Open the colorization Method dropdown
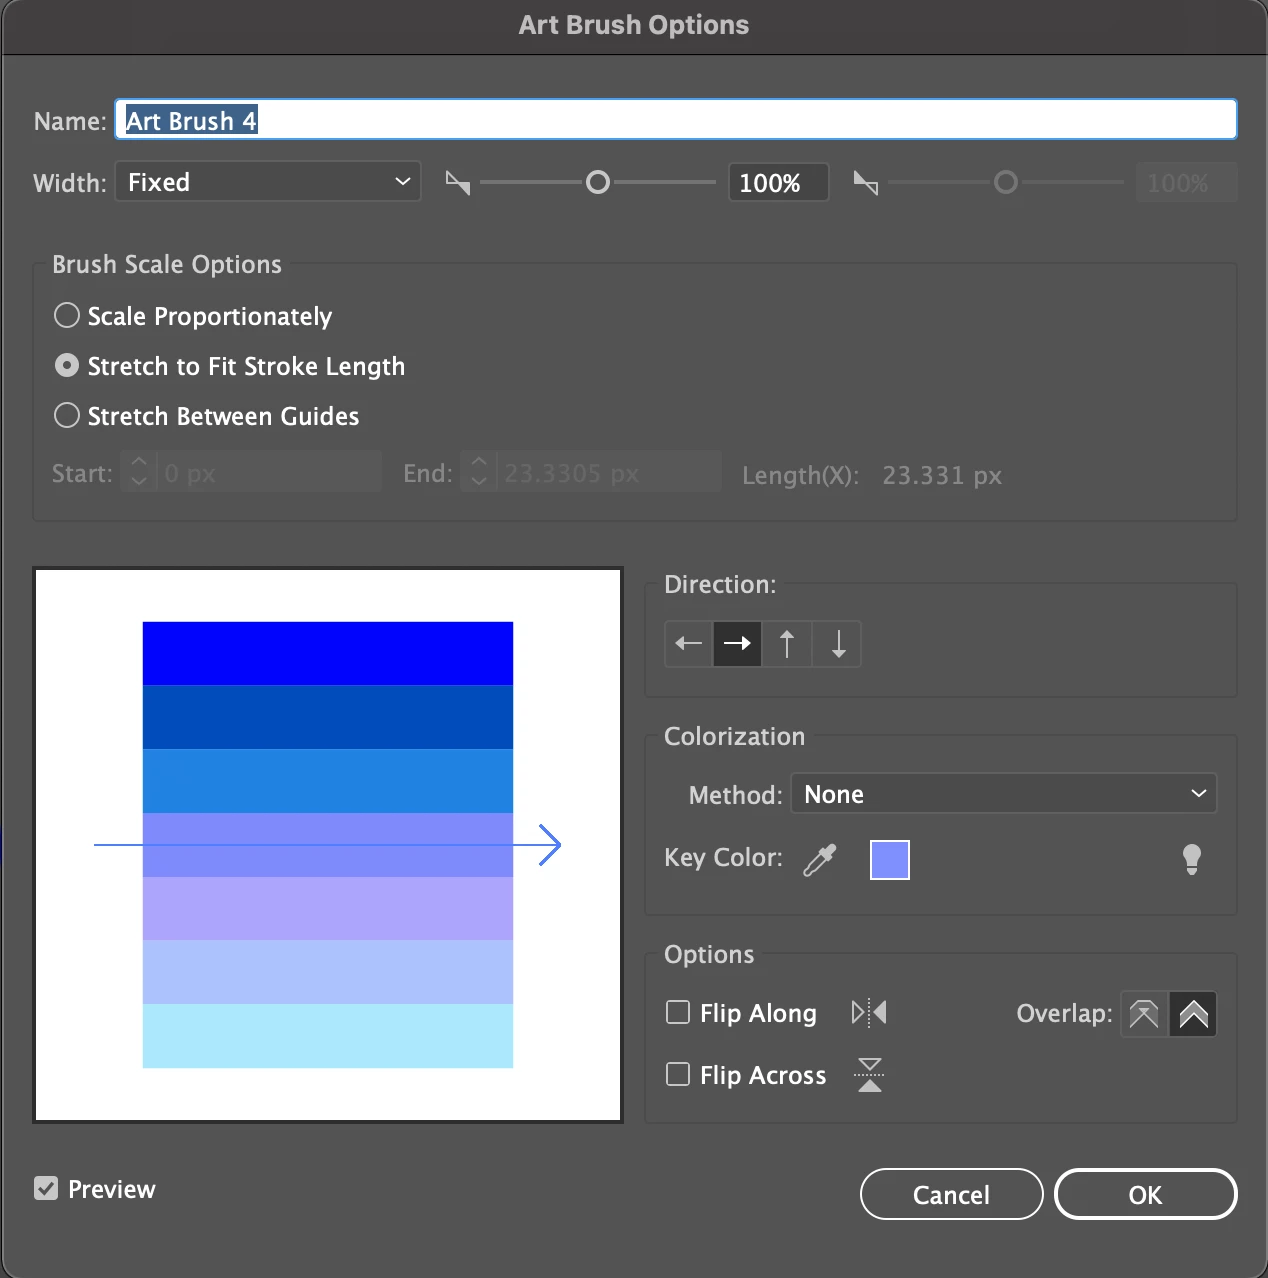Image resolution: width=1268 pixels, height=1278 pixels. point(1004,794)
